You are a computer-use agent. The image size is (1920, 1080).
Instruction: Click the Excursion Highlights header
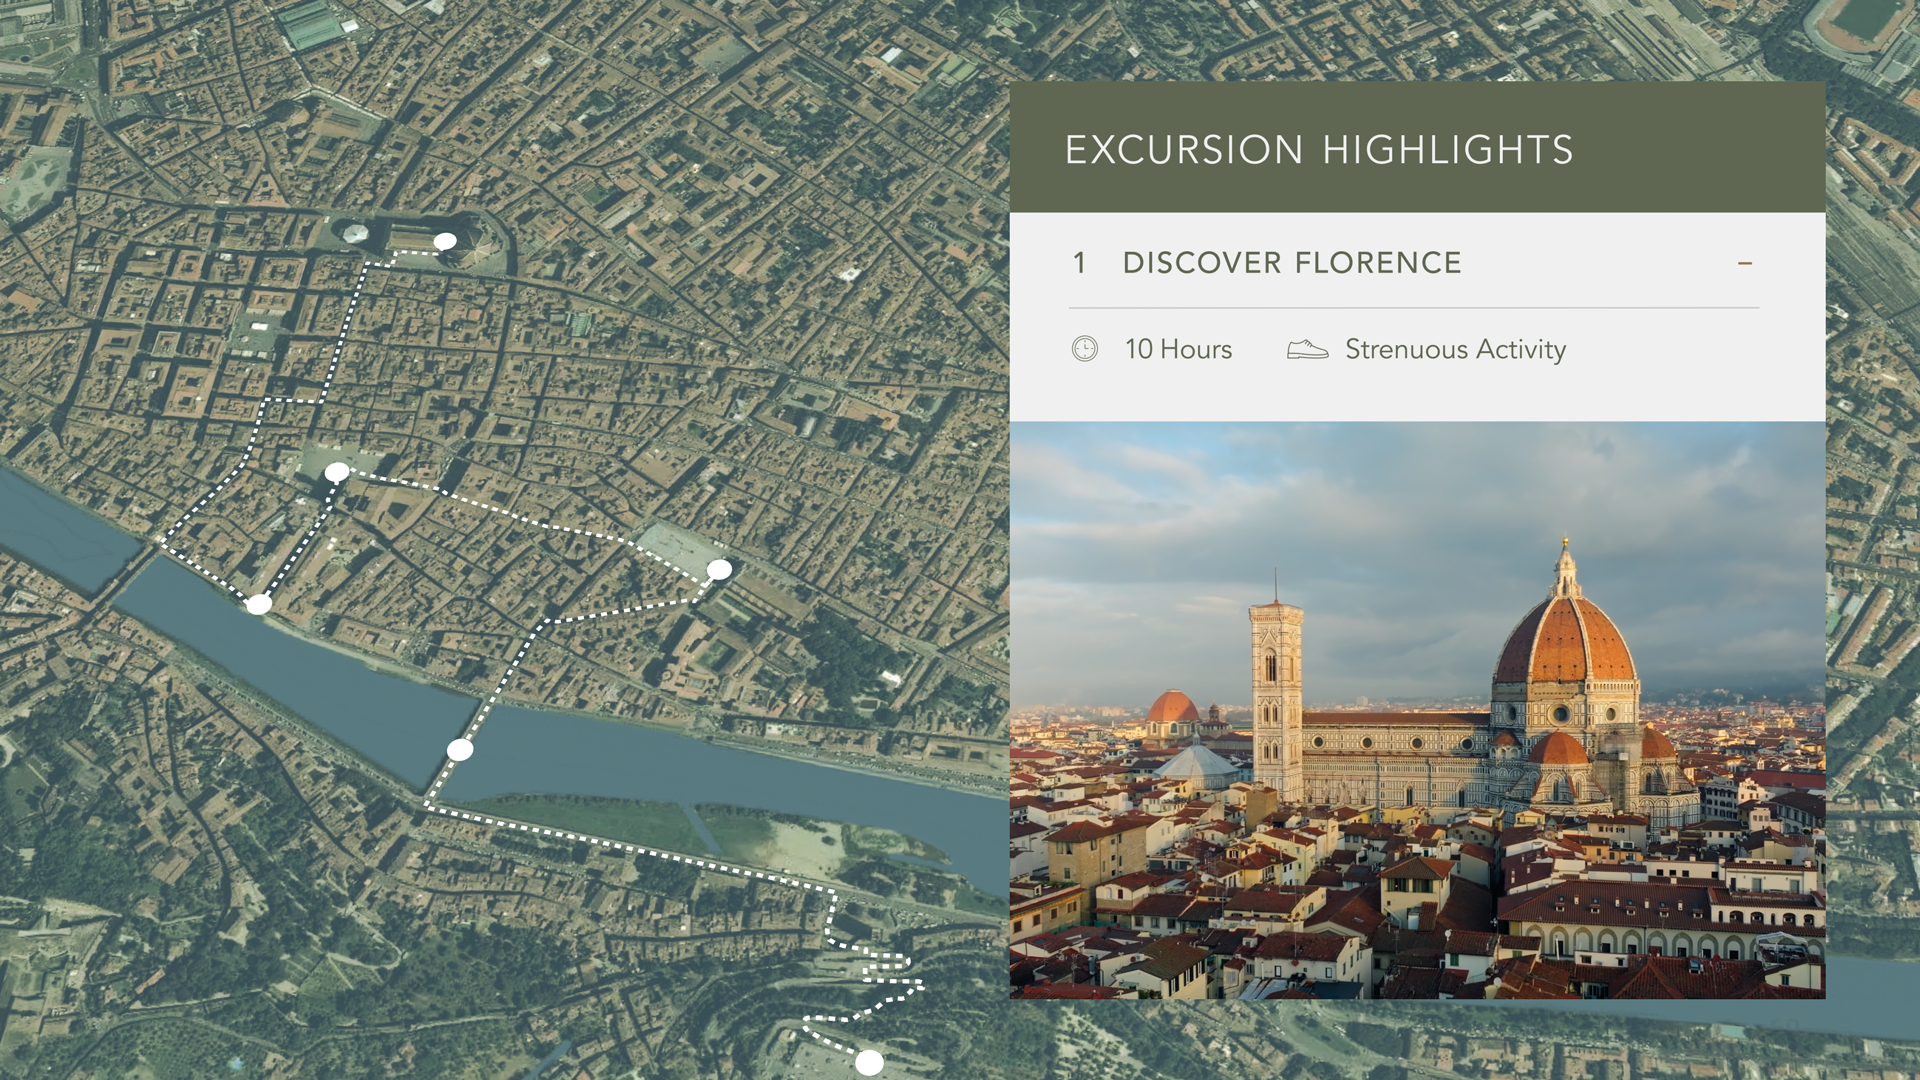(x=1319, y=150)
